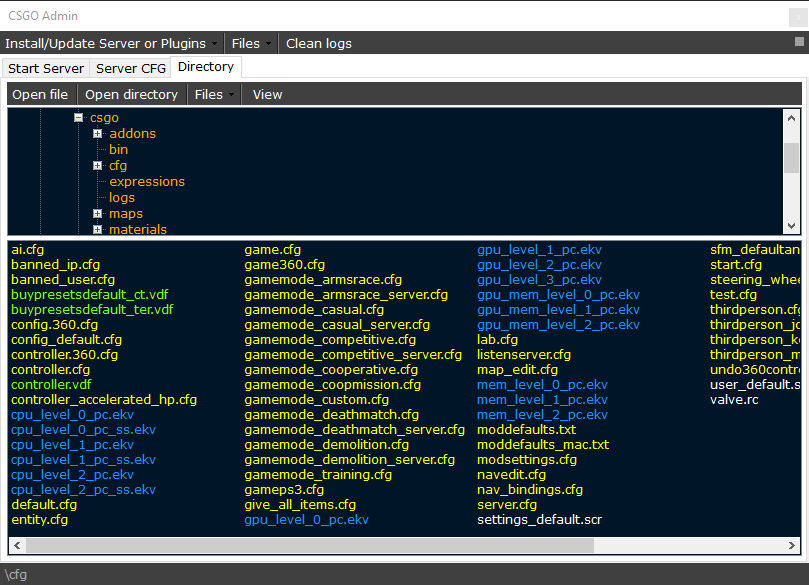Click tree scrollbar up arrow

(791, 118)
